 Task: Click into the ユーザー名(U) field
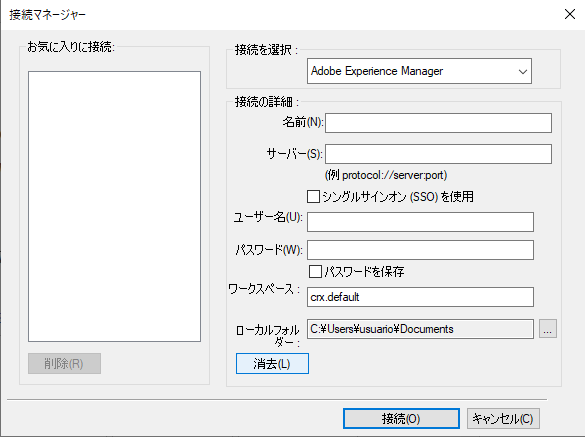[x=420, y=222]
